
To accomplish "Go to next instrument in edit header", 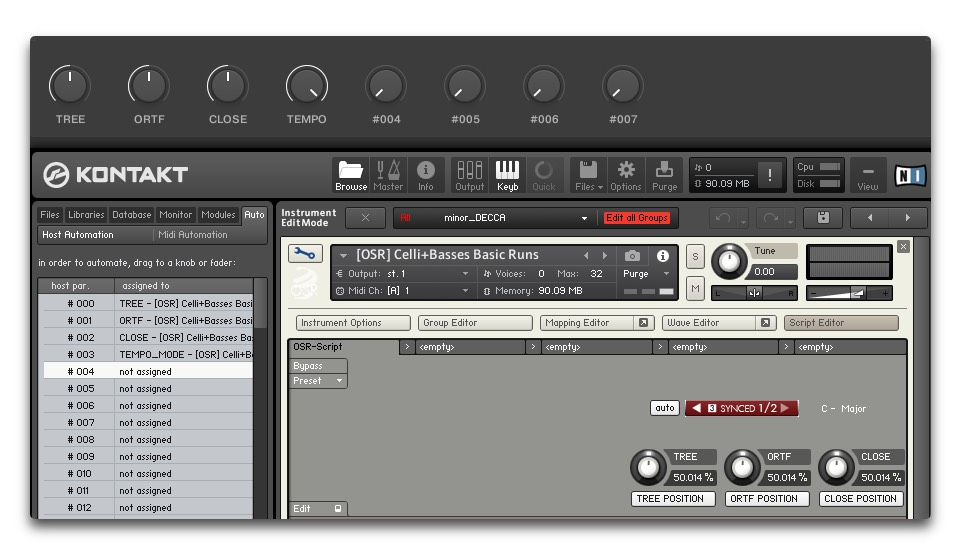I will tap(908, 218).
